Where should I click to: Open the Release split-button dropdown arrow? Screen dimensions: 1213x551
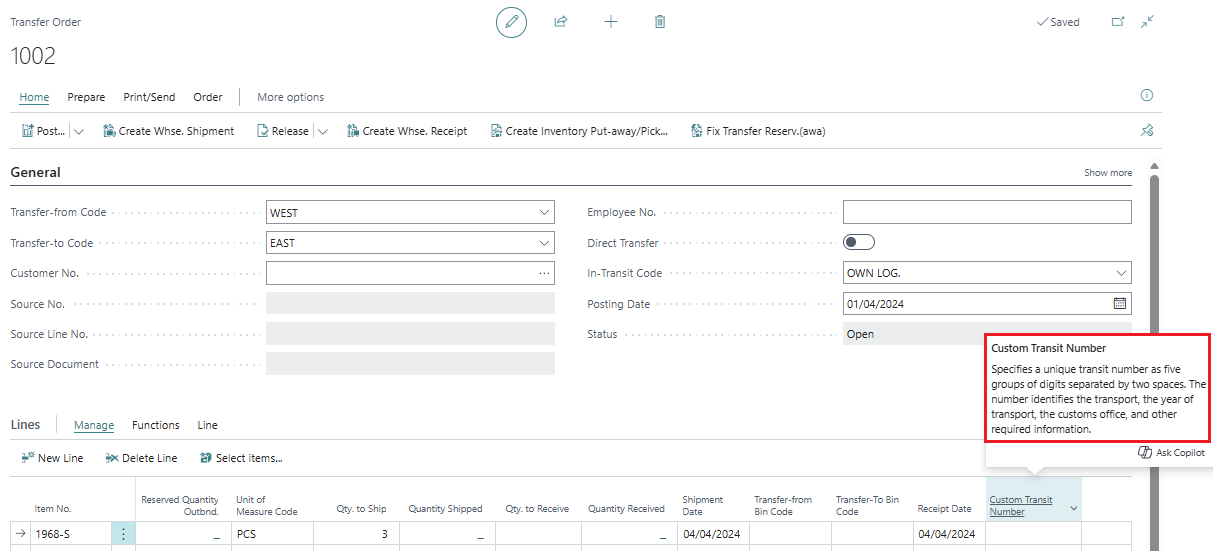(x=323, y=131)
